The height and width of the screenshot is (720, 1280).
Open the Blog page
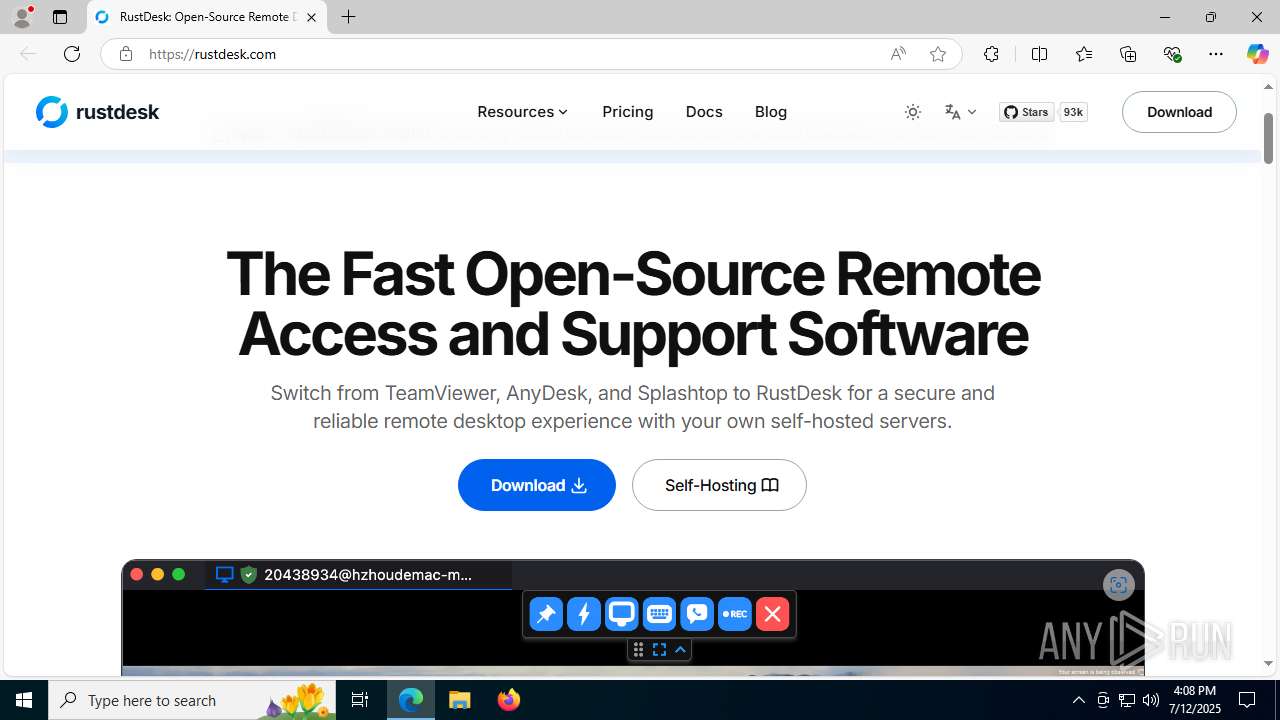[771, 112]
